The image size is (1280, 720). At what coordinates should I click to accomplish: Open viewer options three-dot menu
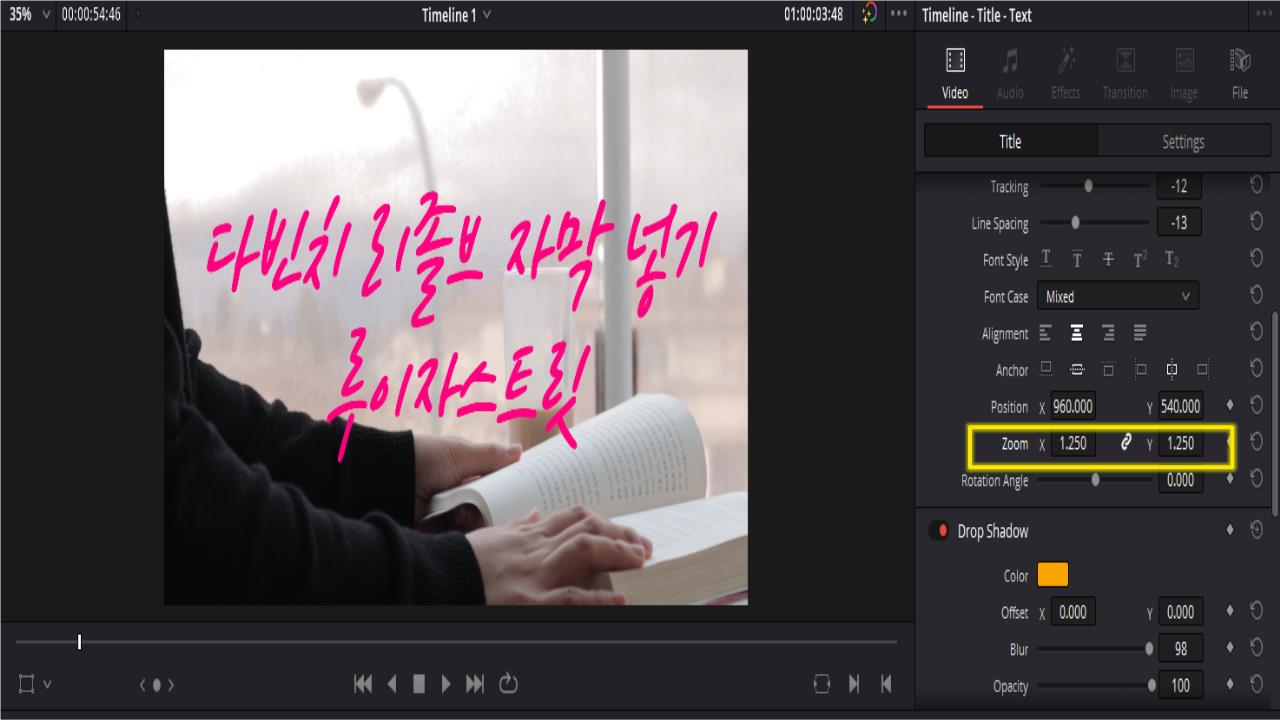tap(899, 14)
